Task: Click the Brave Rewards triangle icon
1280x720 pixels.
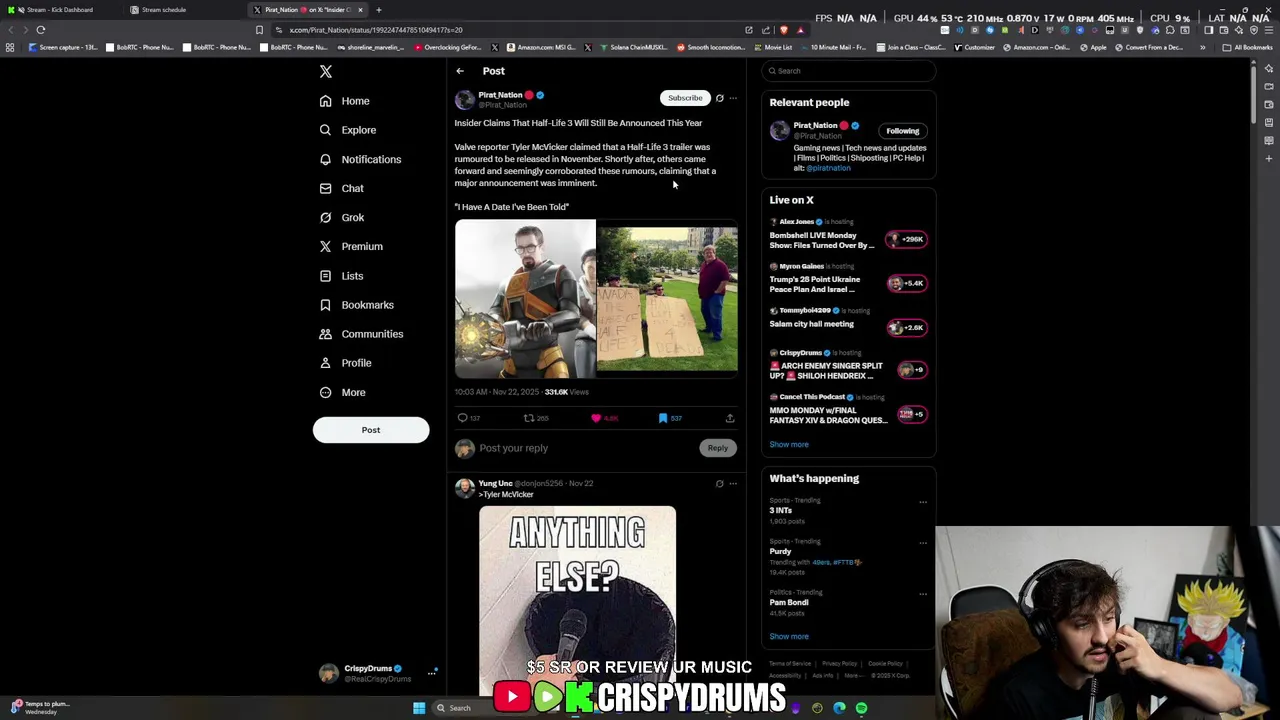Action: (800, 30)
